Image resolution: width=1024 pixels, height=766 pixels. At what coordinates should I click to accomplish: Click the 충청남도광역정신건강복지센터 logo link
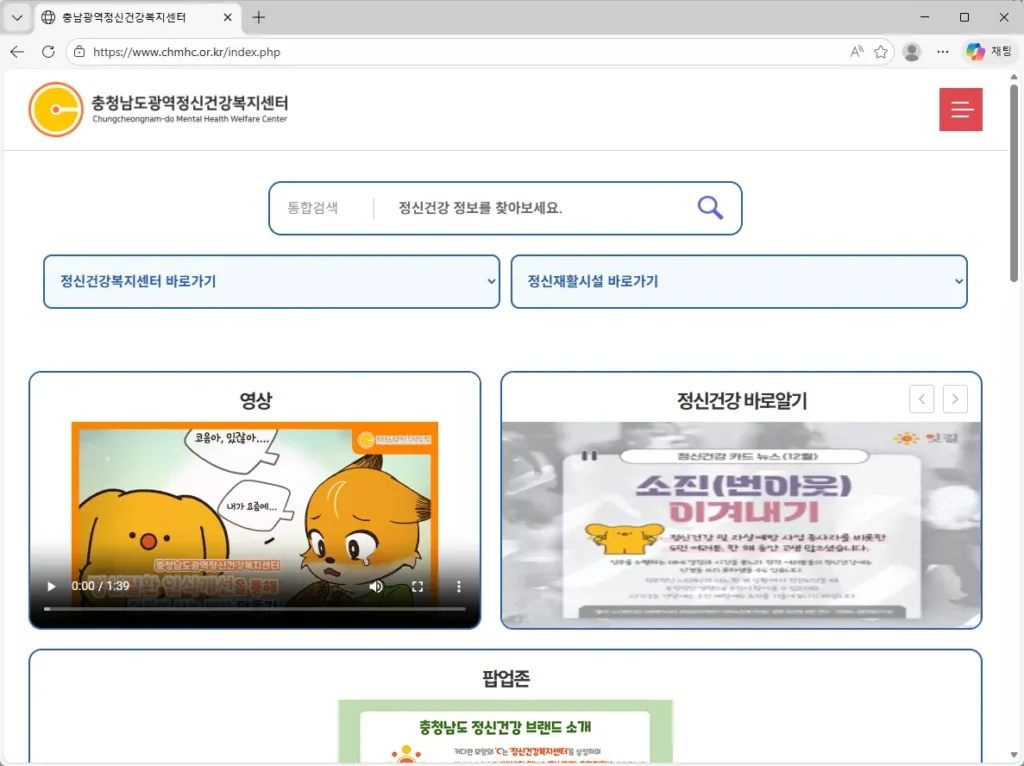[160, 109]
